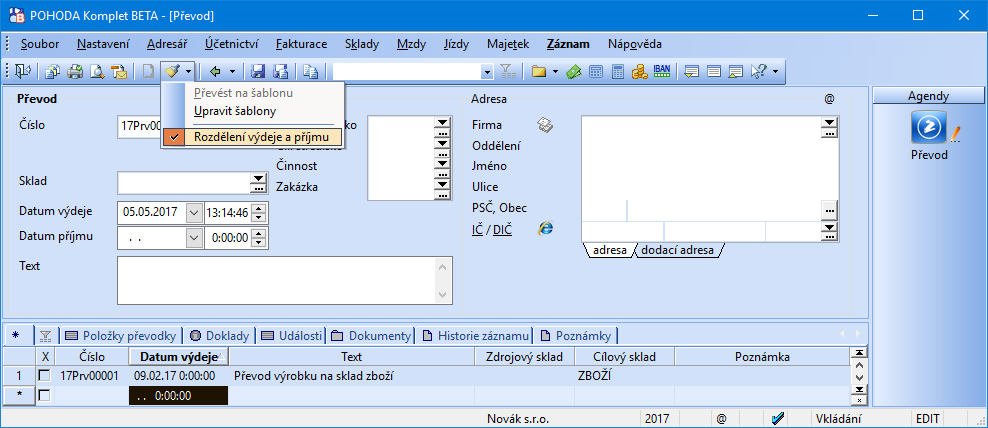This screenshot has width=988, height=428.
Task: Switch to the dodací adresa tab
Action: (677, 250)
